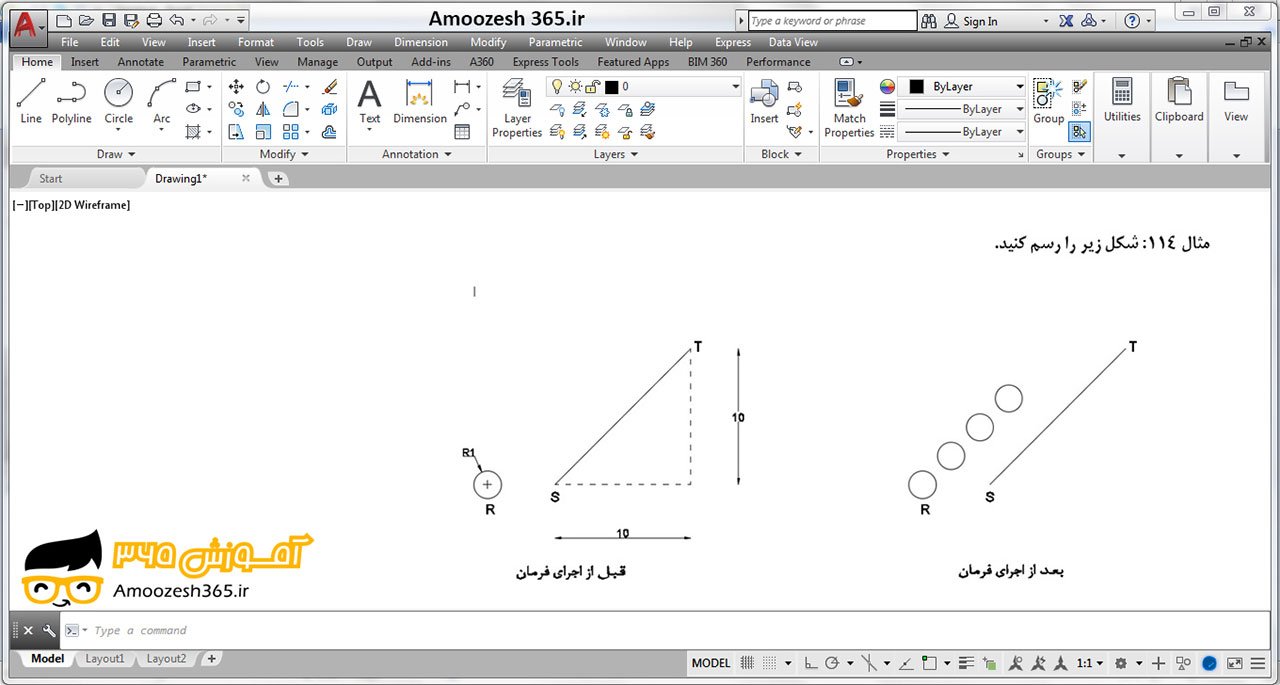Toggle 2D object snap in status bar
This screenshot has width=1280, height=685.
click(x=929, y=663)
